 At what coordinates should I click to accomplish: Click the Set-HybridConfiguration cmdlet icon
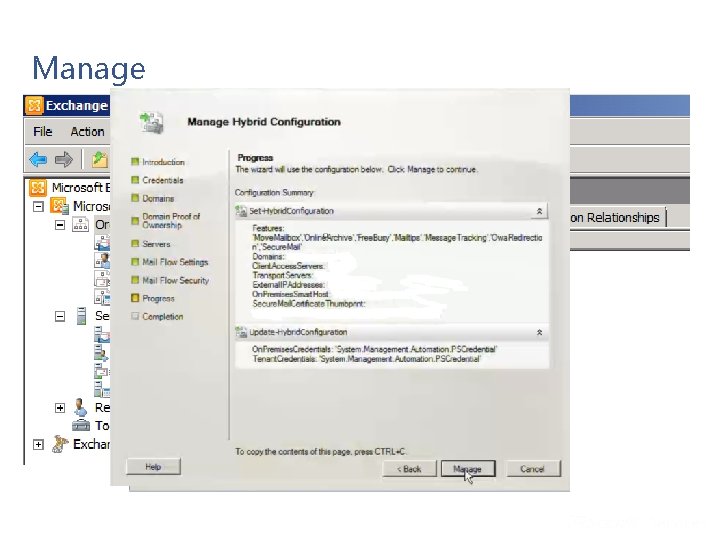pyautogui.click(x=241, y=211)
